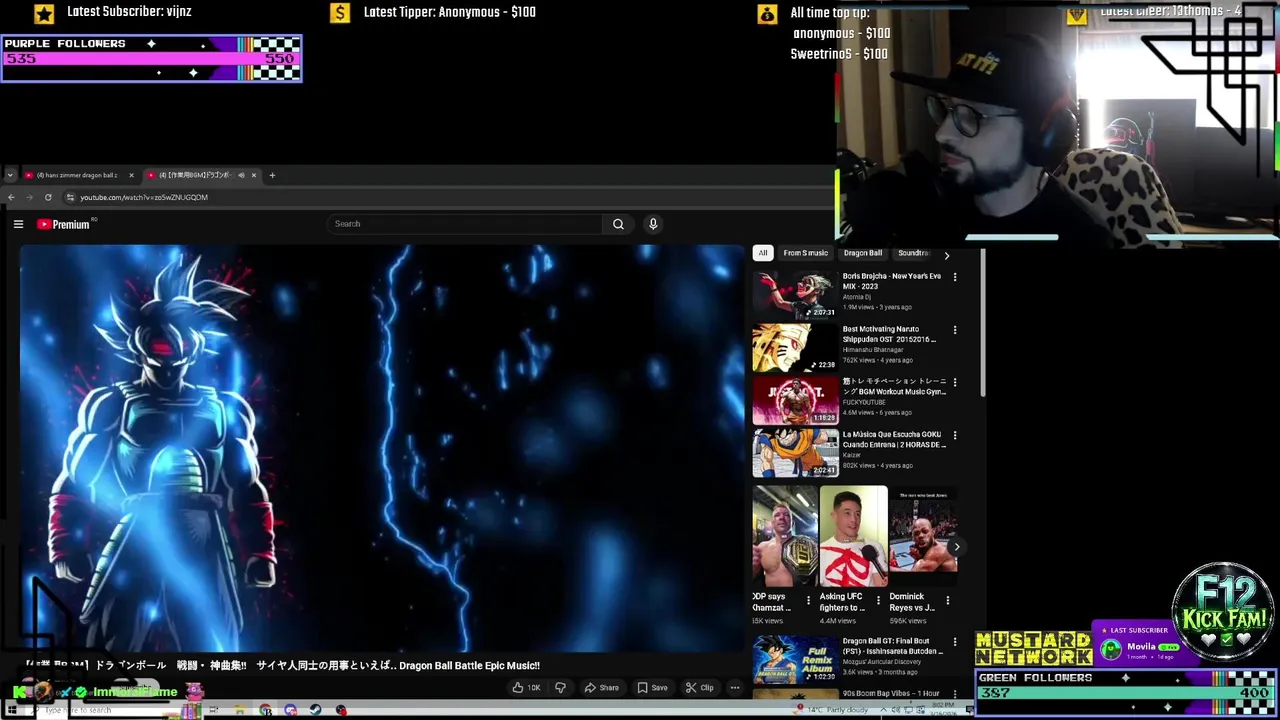This screenshot has height=720, width=1280.
Task: Open a new browser tab with plus
Action: tap(272, 175)
